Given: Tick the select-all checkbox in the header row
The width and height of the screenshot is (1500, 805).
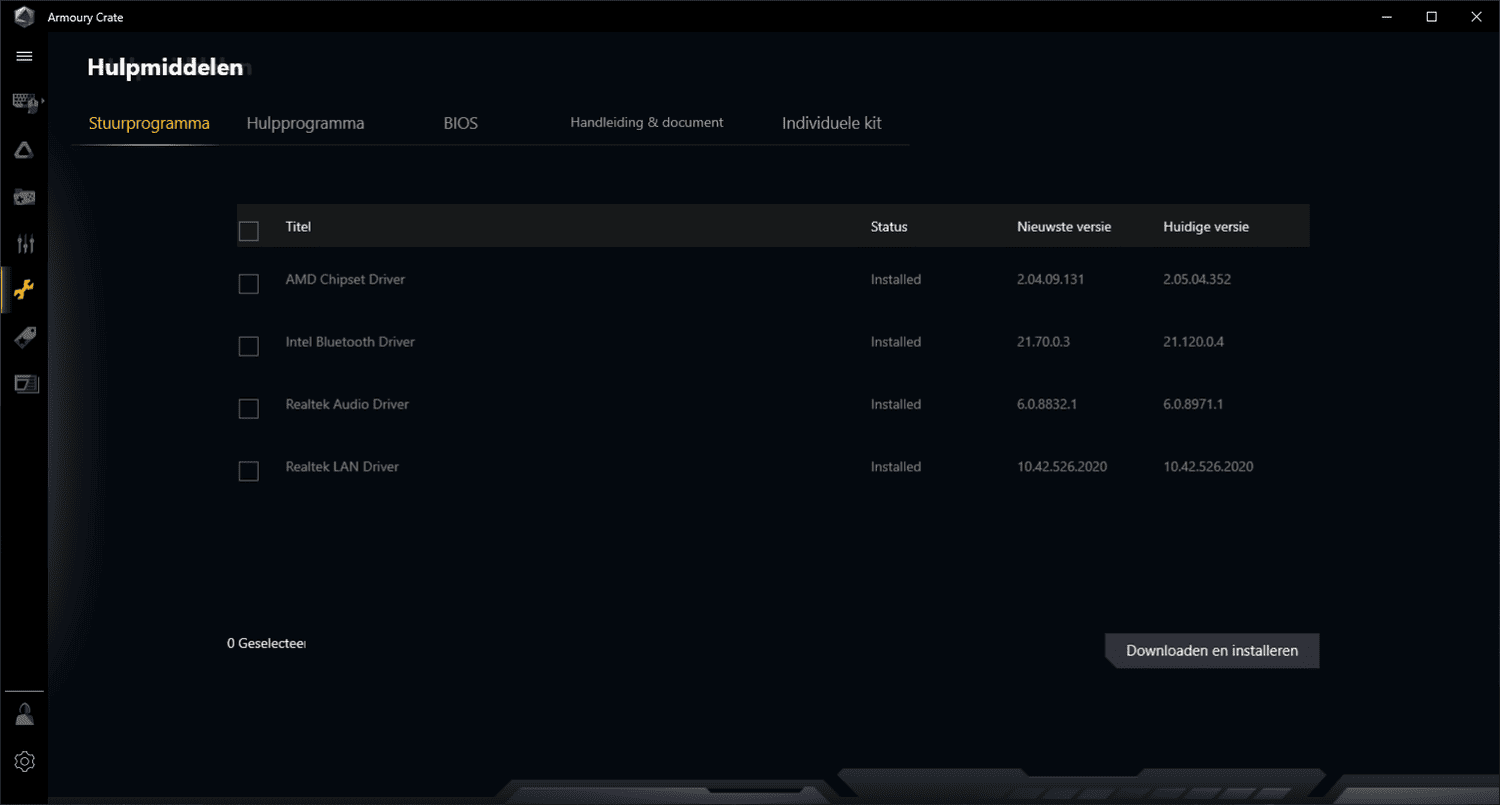Looking at the screenshot, I should tap(249, 231).
